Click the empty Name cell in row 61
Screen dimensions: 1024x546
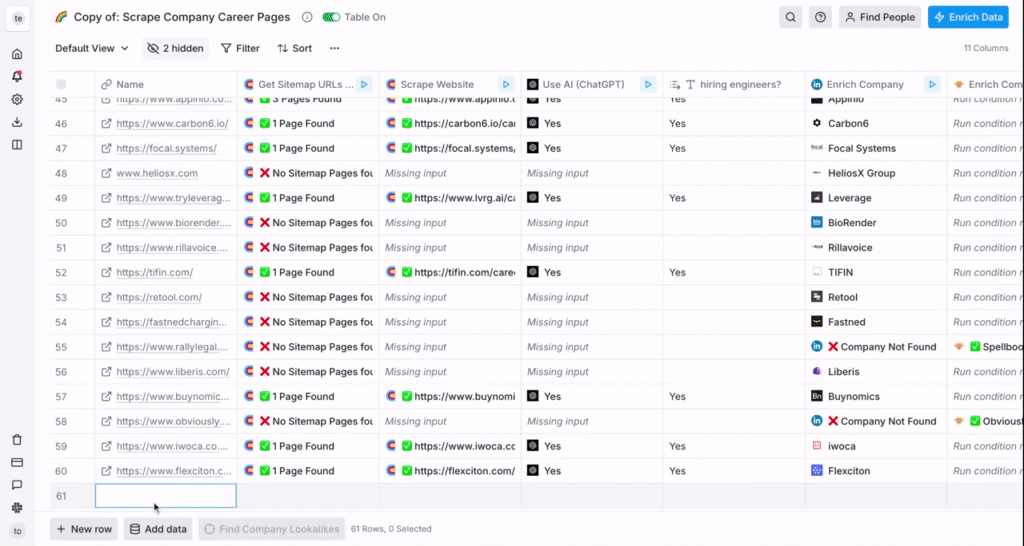coord(166,496)
